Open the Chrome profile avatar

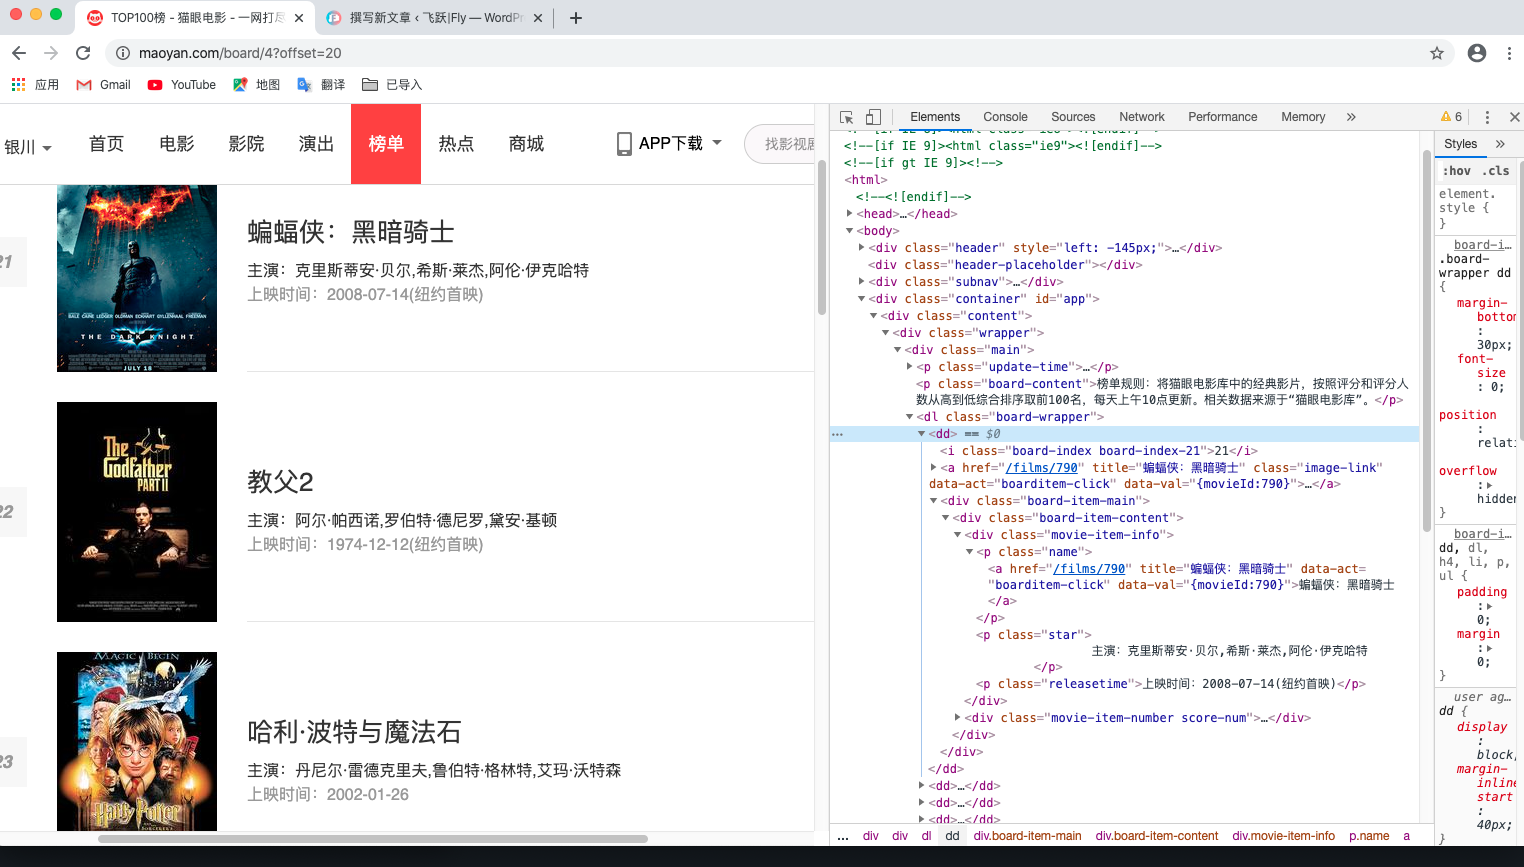tap(1477, 53)
